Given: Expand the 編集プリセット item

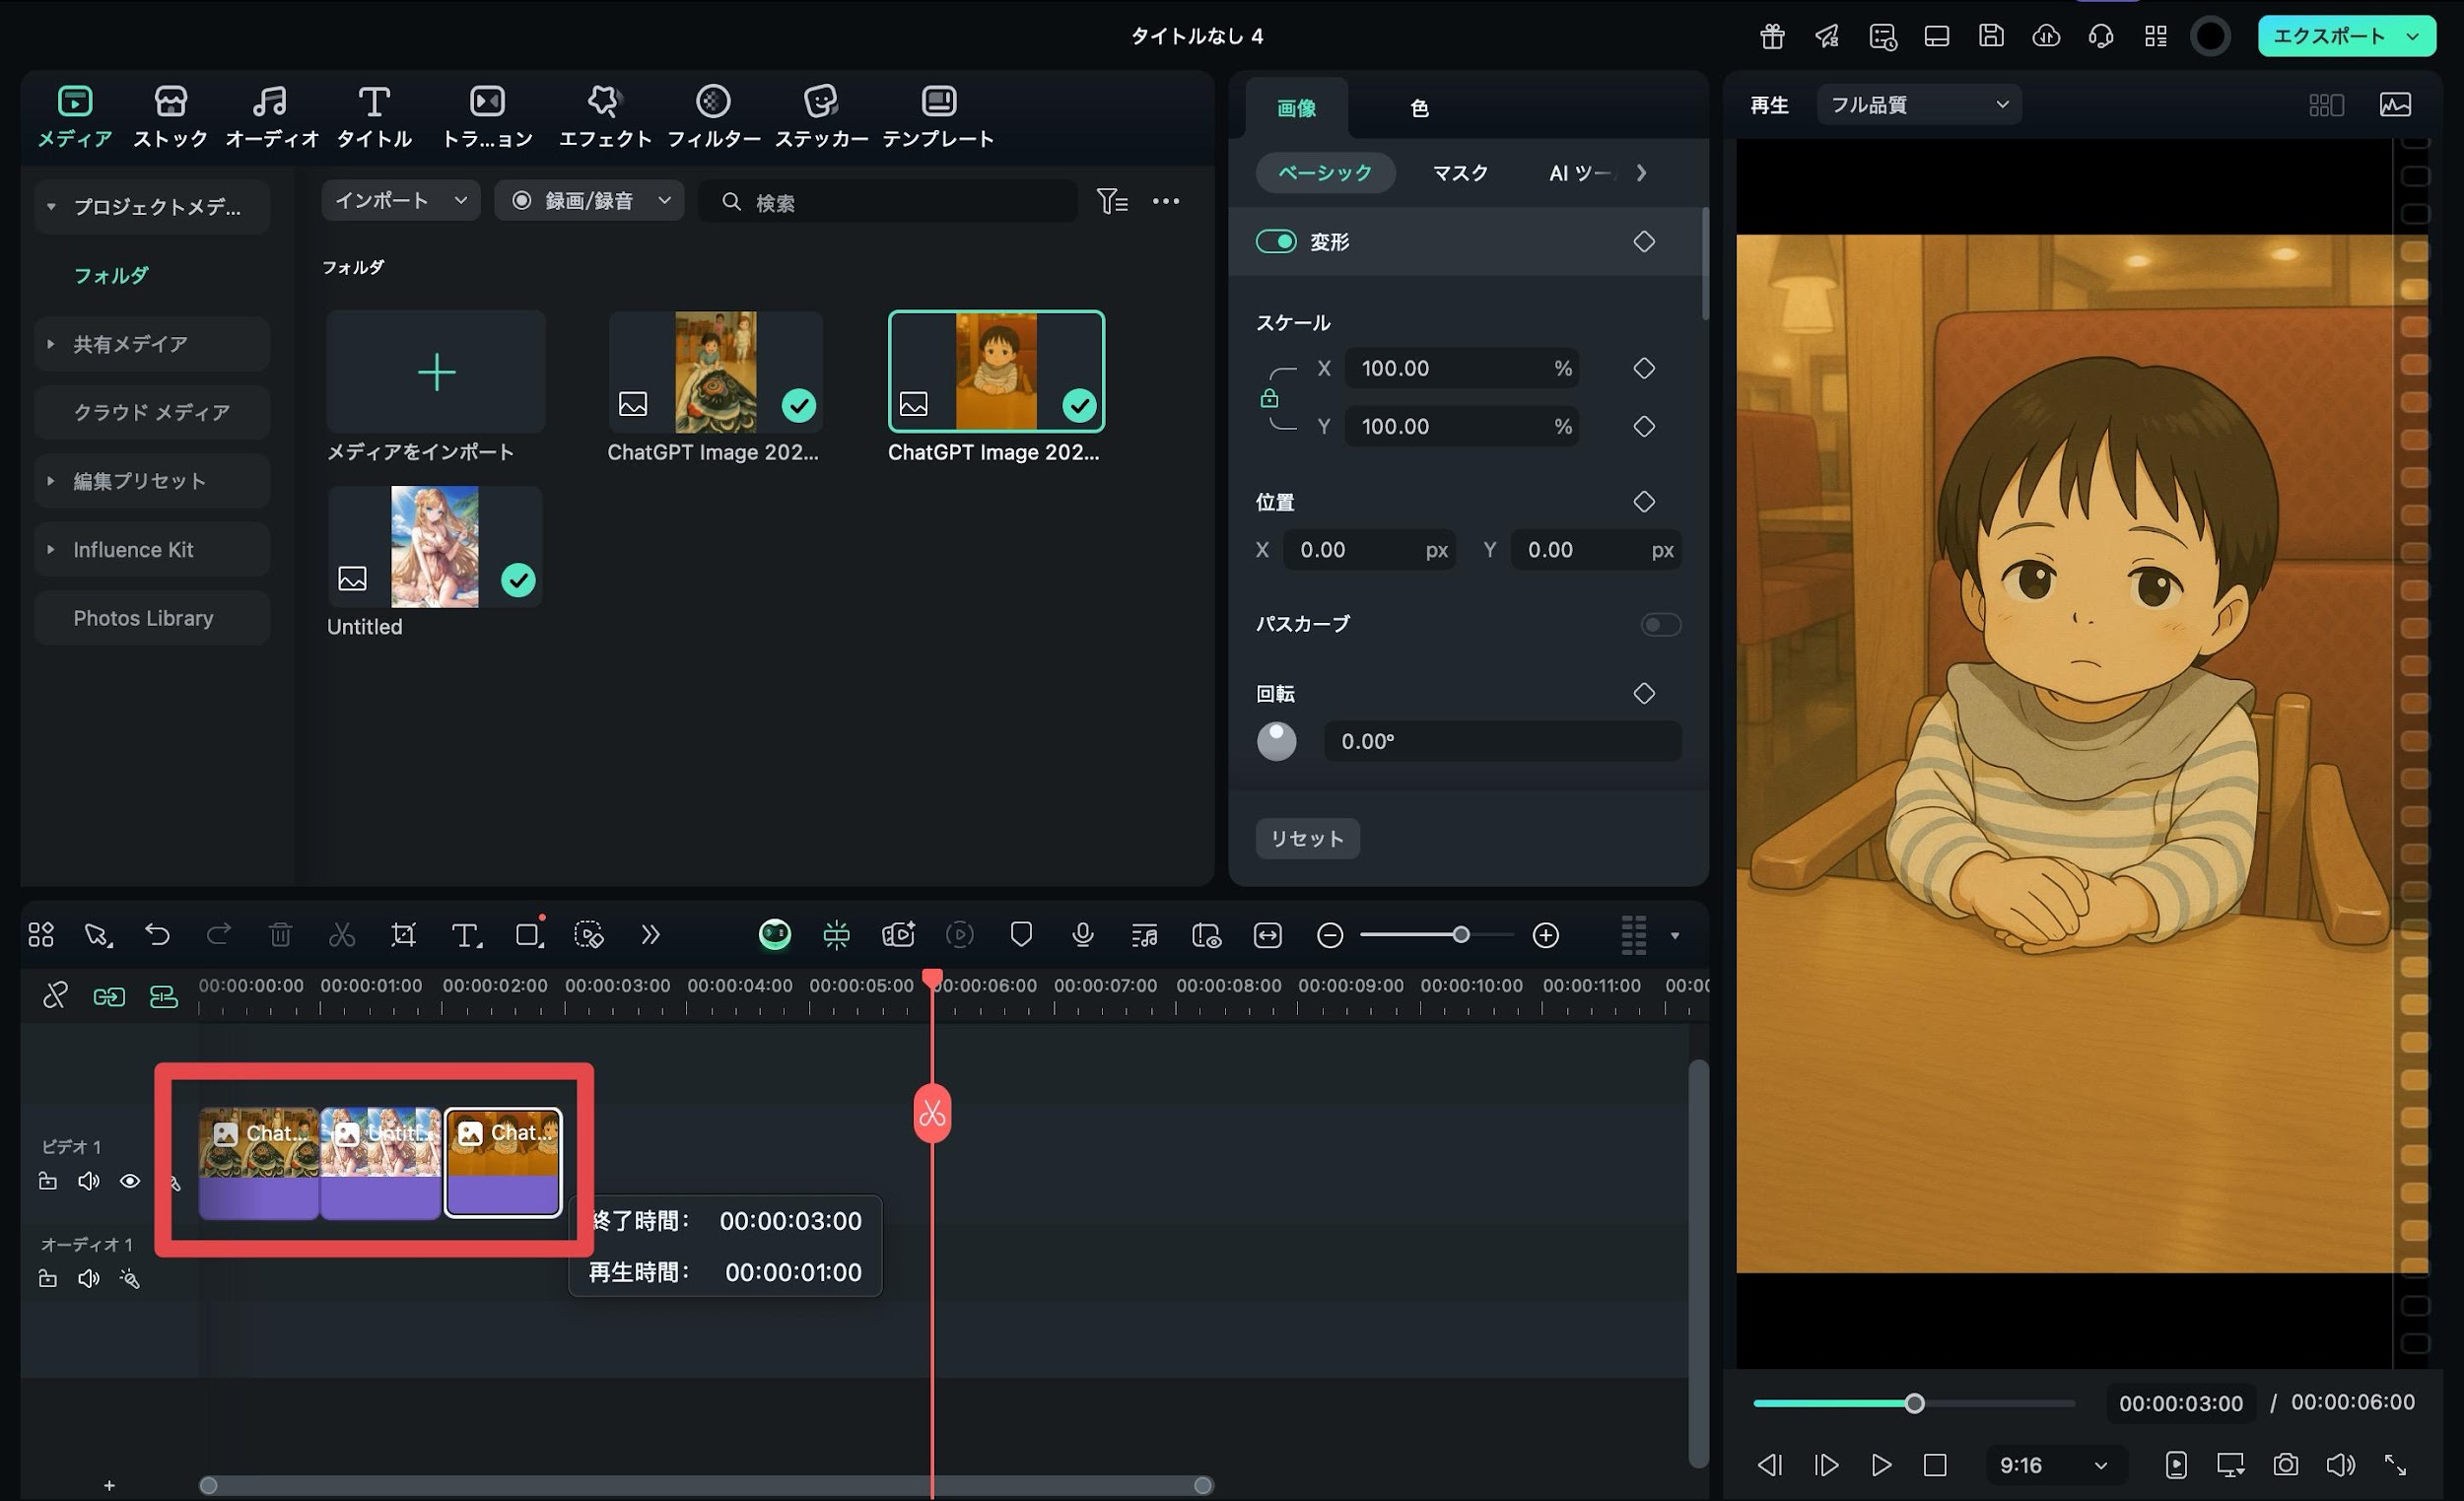Looking at the screenshot, I should click(51, 481).
